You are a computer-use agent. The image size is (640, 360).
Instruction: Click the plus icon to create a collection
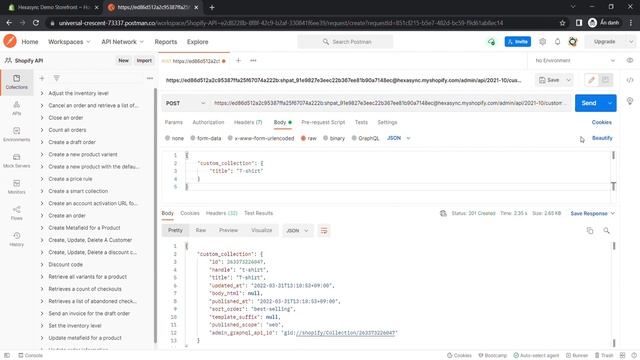pyautogui.click(x=42, y=78)
